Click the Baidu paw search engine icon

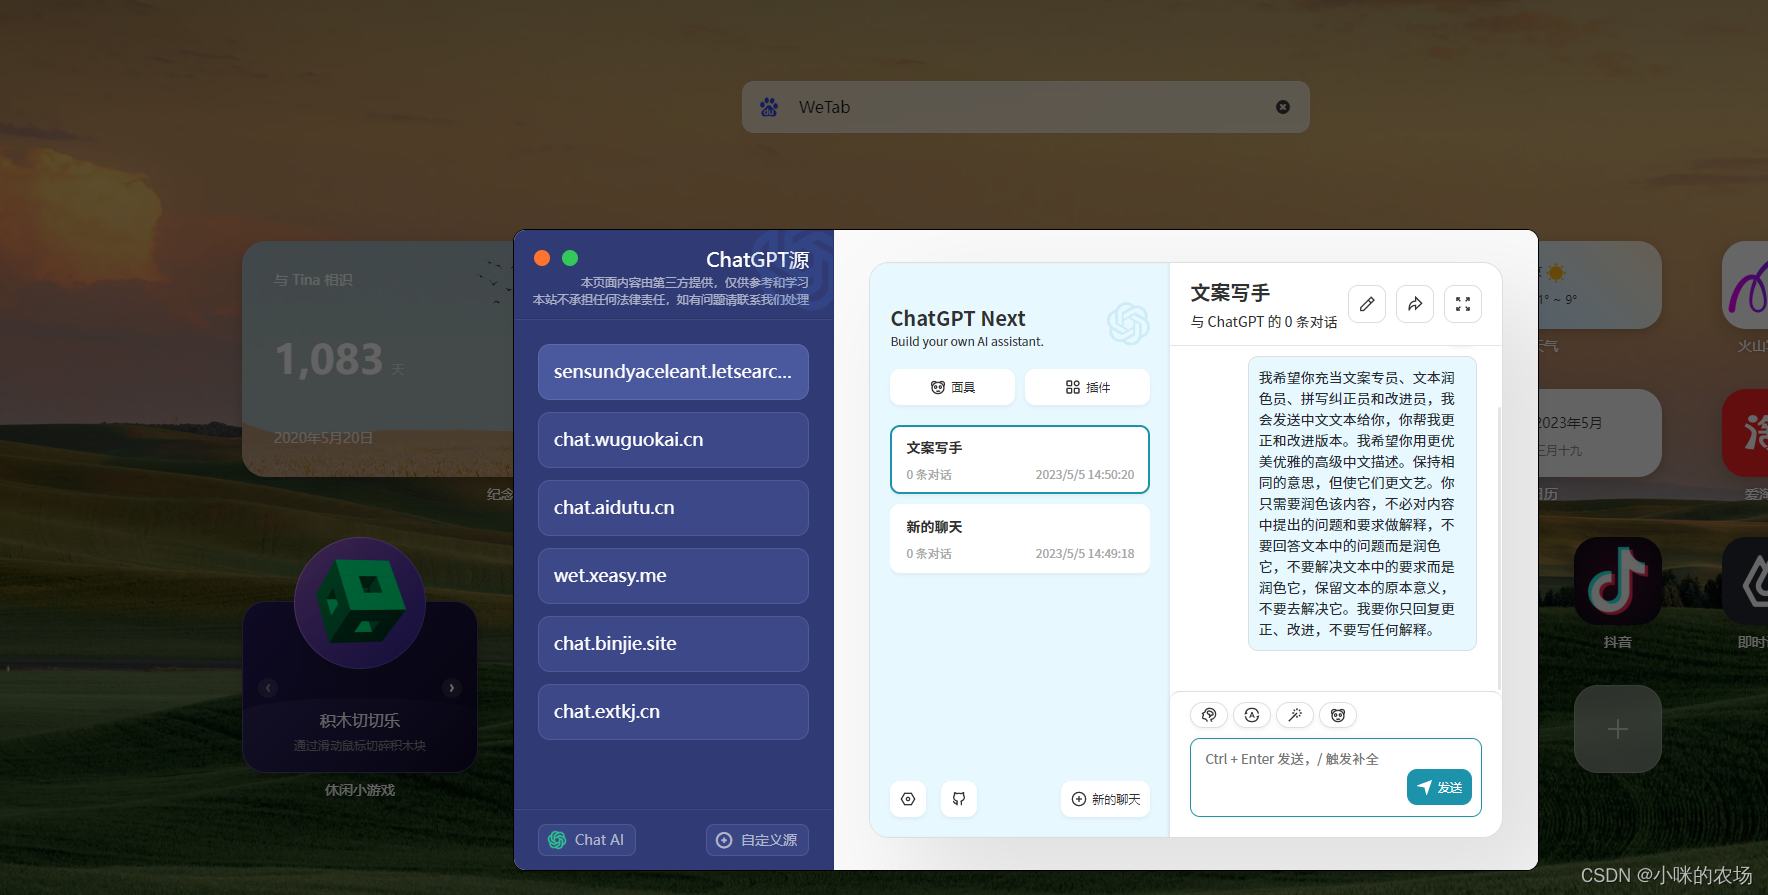tap(769, 107)
